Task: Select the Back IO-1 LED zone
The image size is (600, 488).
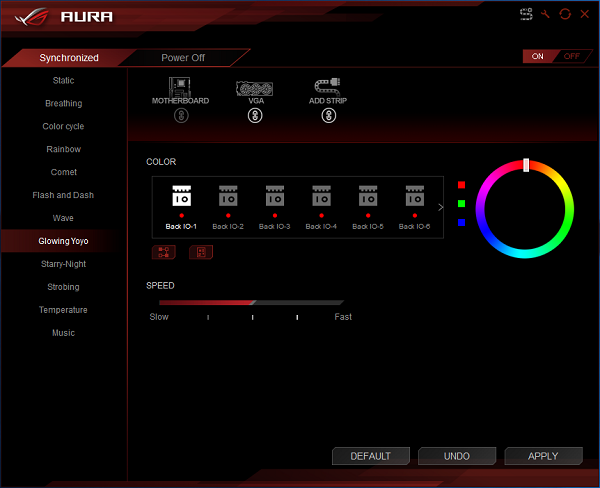Action: [x=181, y=207]
